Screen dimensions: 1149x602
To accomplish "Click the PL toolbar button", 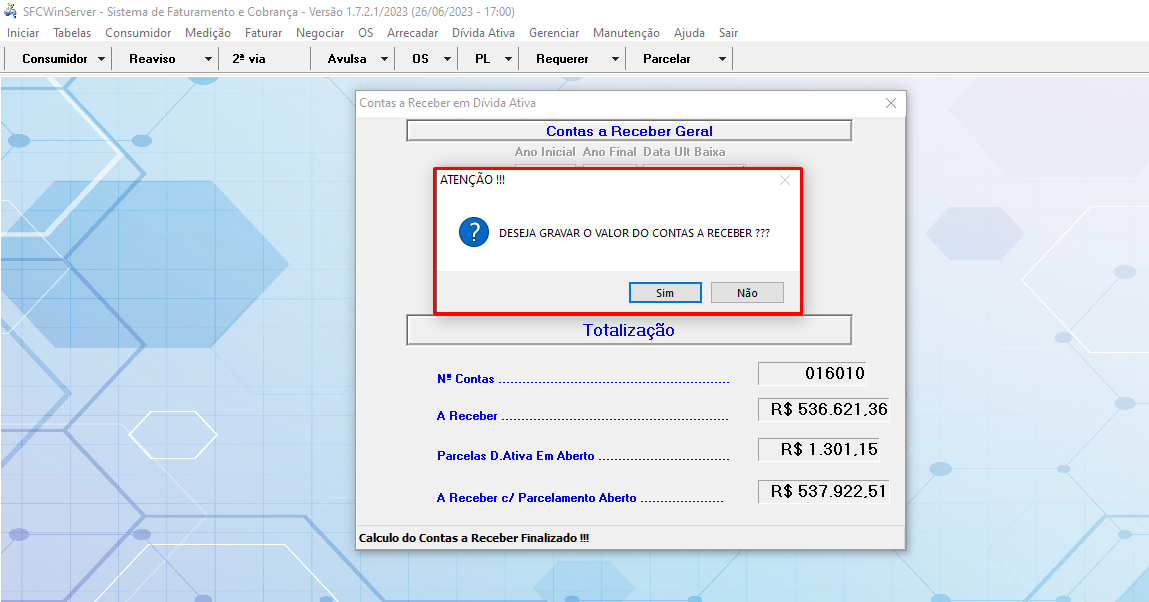I will point(482,59).
